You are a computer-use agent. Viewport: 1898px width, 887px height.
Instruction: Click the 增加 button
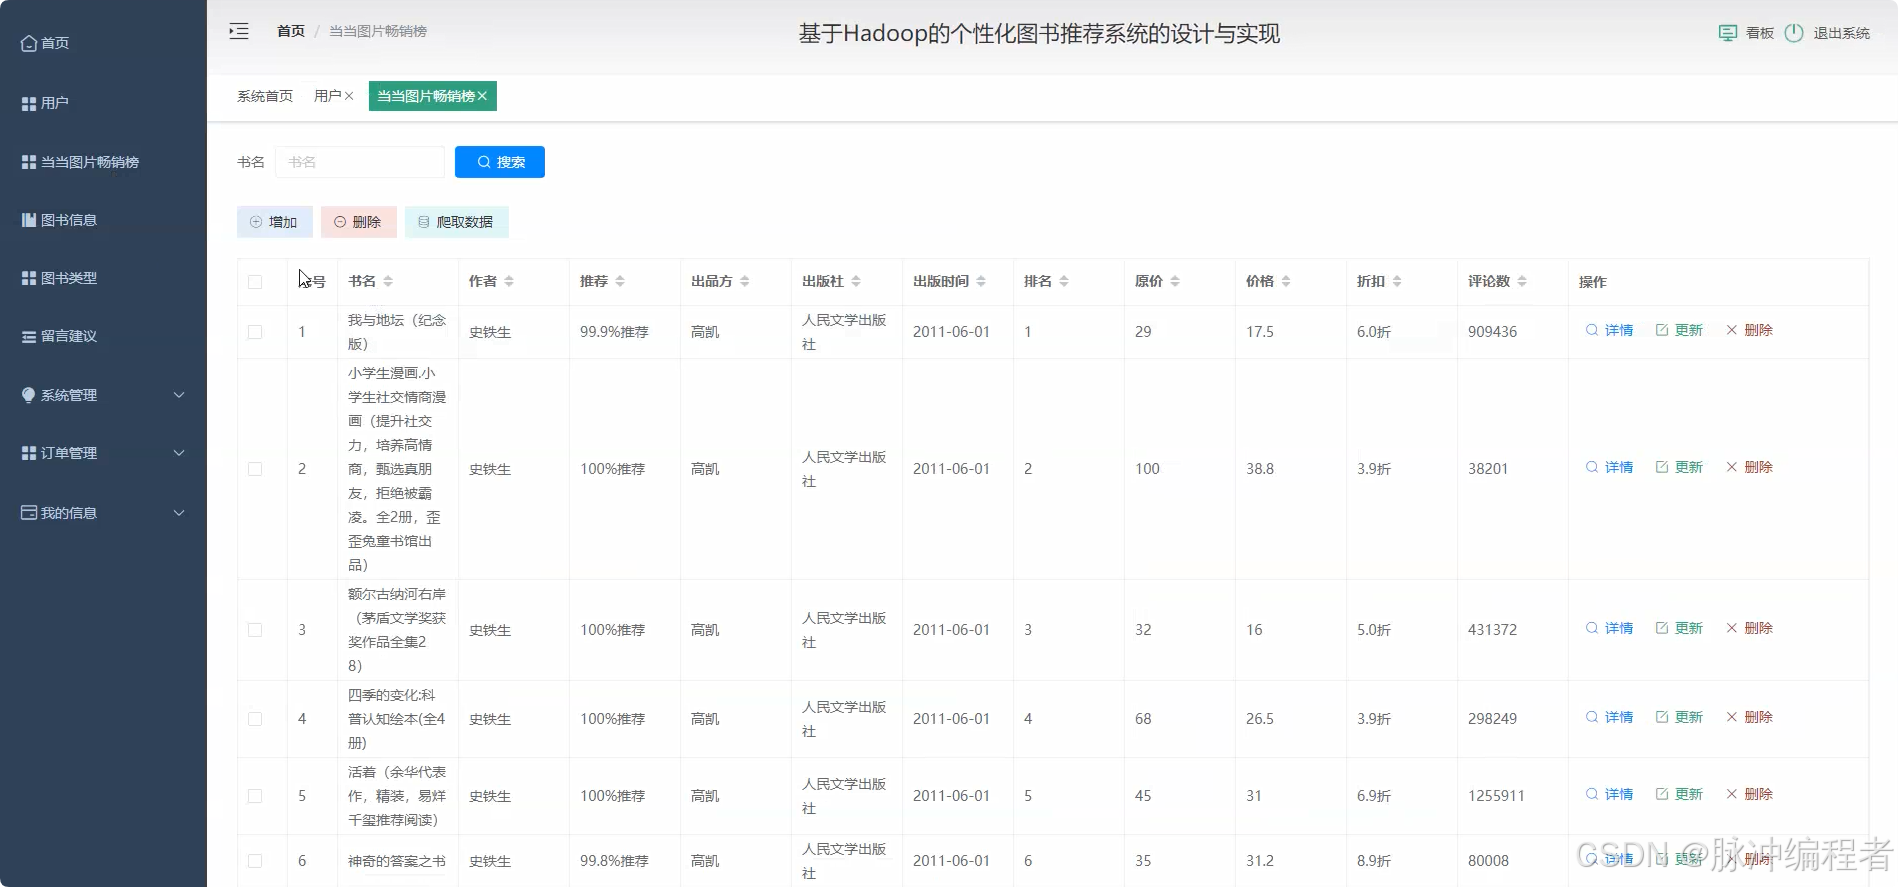(275, 222)
